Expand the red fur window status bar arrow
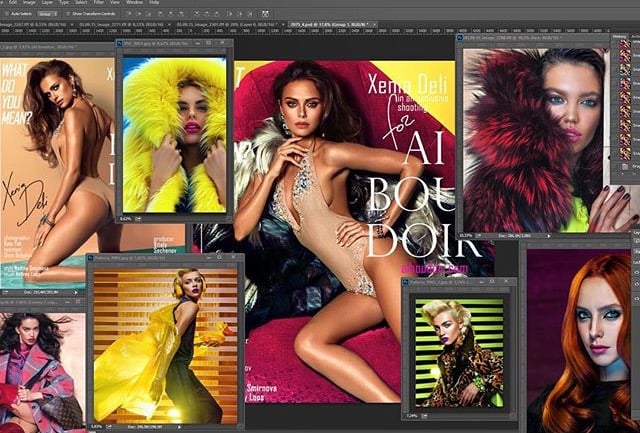This screenshot has height=433, width=640. tap(549, 236)
